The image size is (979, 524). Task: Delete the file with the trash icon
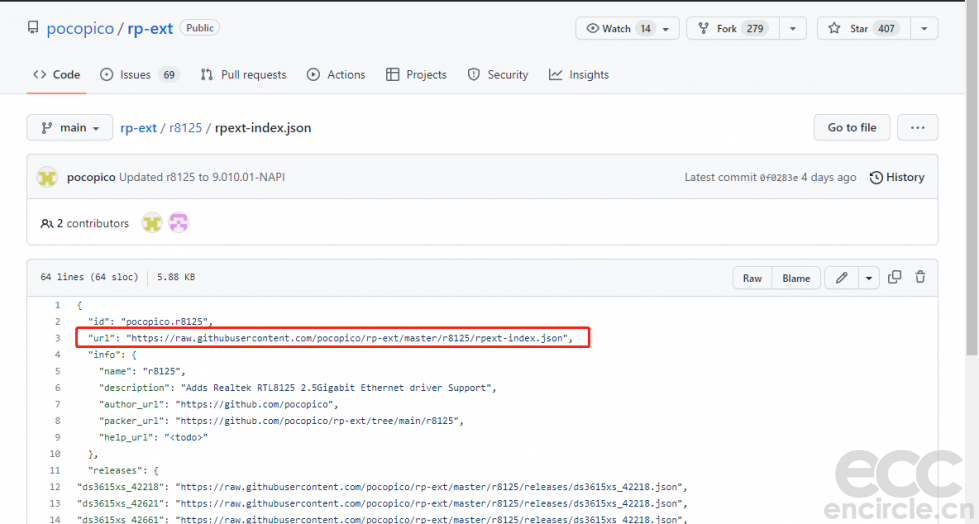pyautogui.click(x=920, y=278)
